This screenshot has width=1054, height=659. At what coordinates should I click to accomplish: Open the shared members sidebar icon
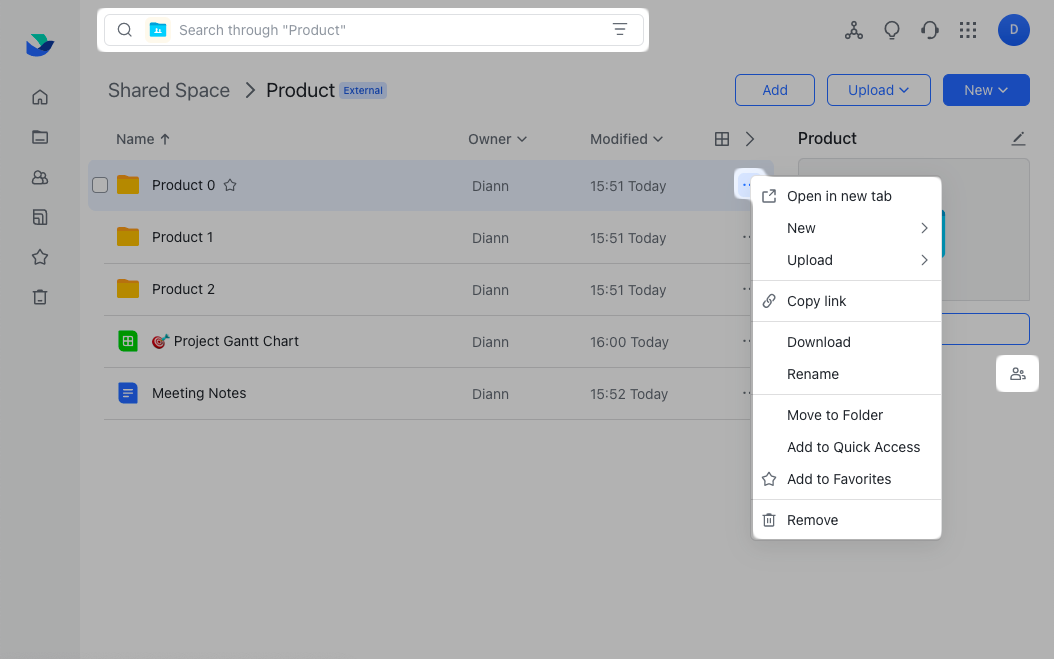click(x=40, y=177)
